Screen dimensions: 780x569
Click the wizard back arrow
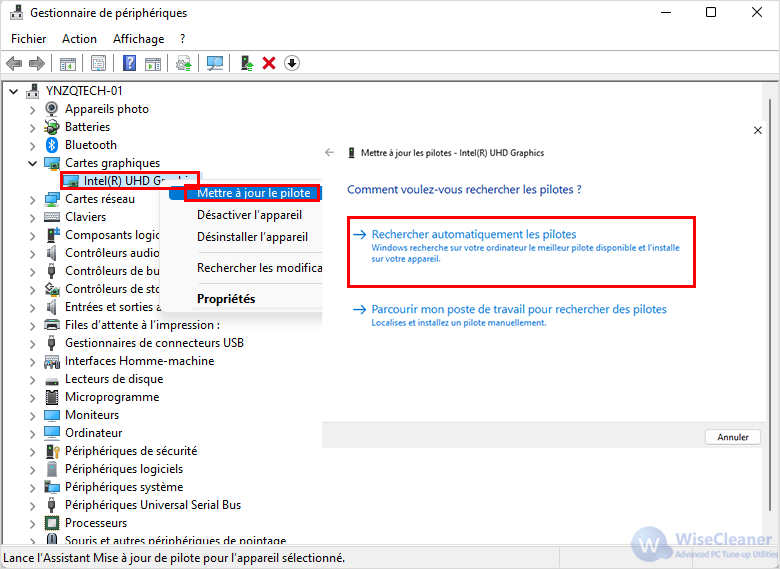pyautogui.click(x=329, y=153)
